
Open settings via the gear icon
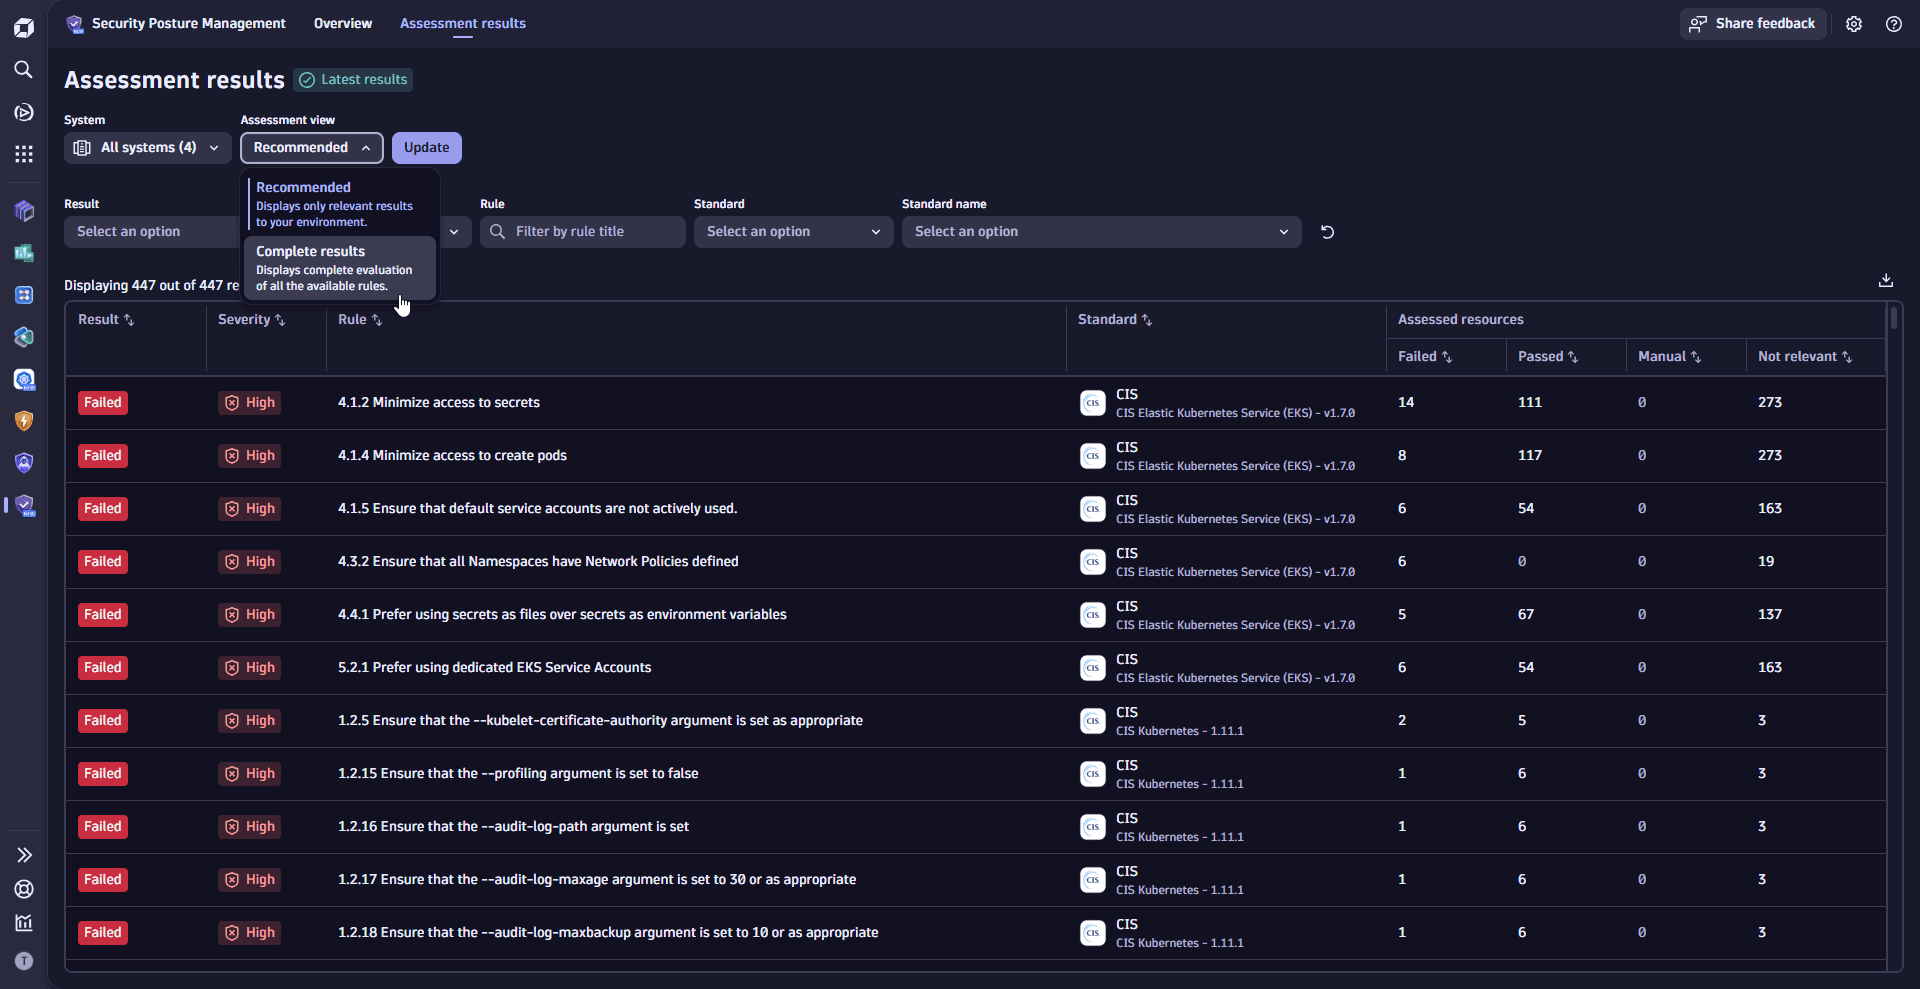[1854, 23]
